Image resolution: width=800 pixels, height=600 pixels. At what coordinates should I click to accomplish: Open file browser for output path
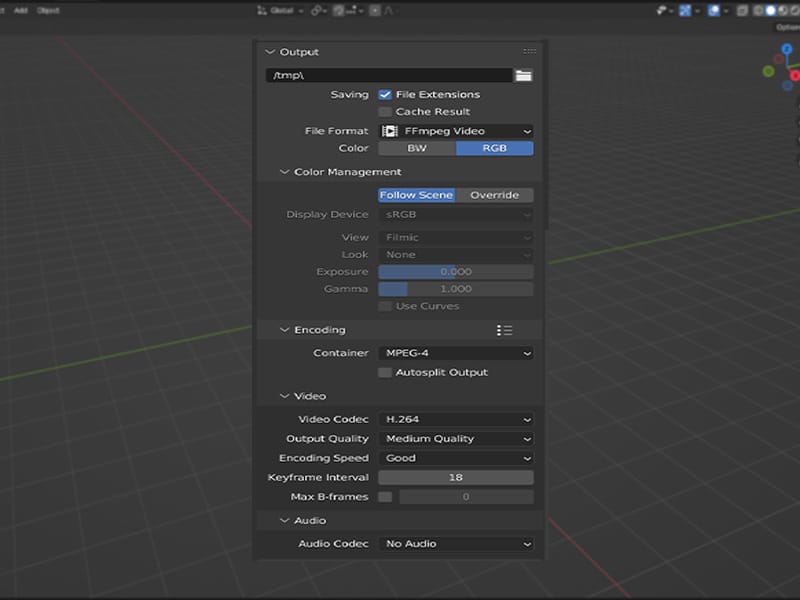tap(525, 73)
